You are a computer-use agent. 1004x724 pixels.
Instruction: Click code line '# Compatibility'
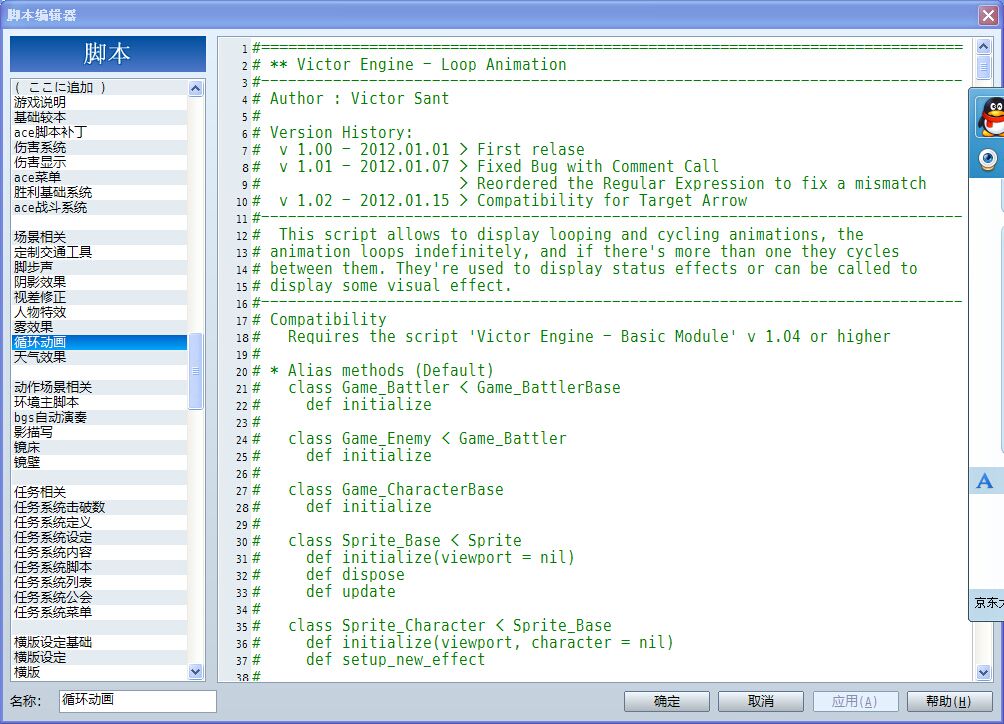320,319
